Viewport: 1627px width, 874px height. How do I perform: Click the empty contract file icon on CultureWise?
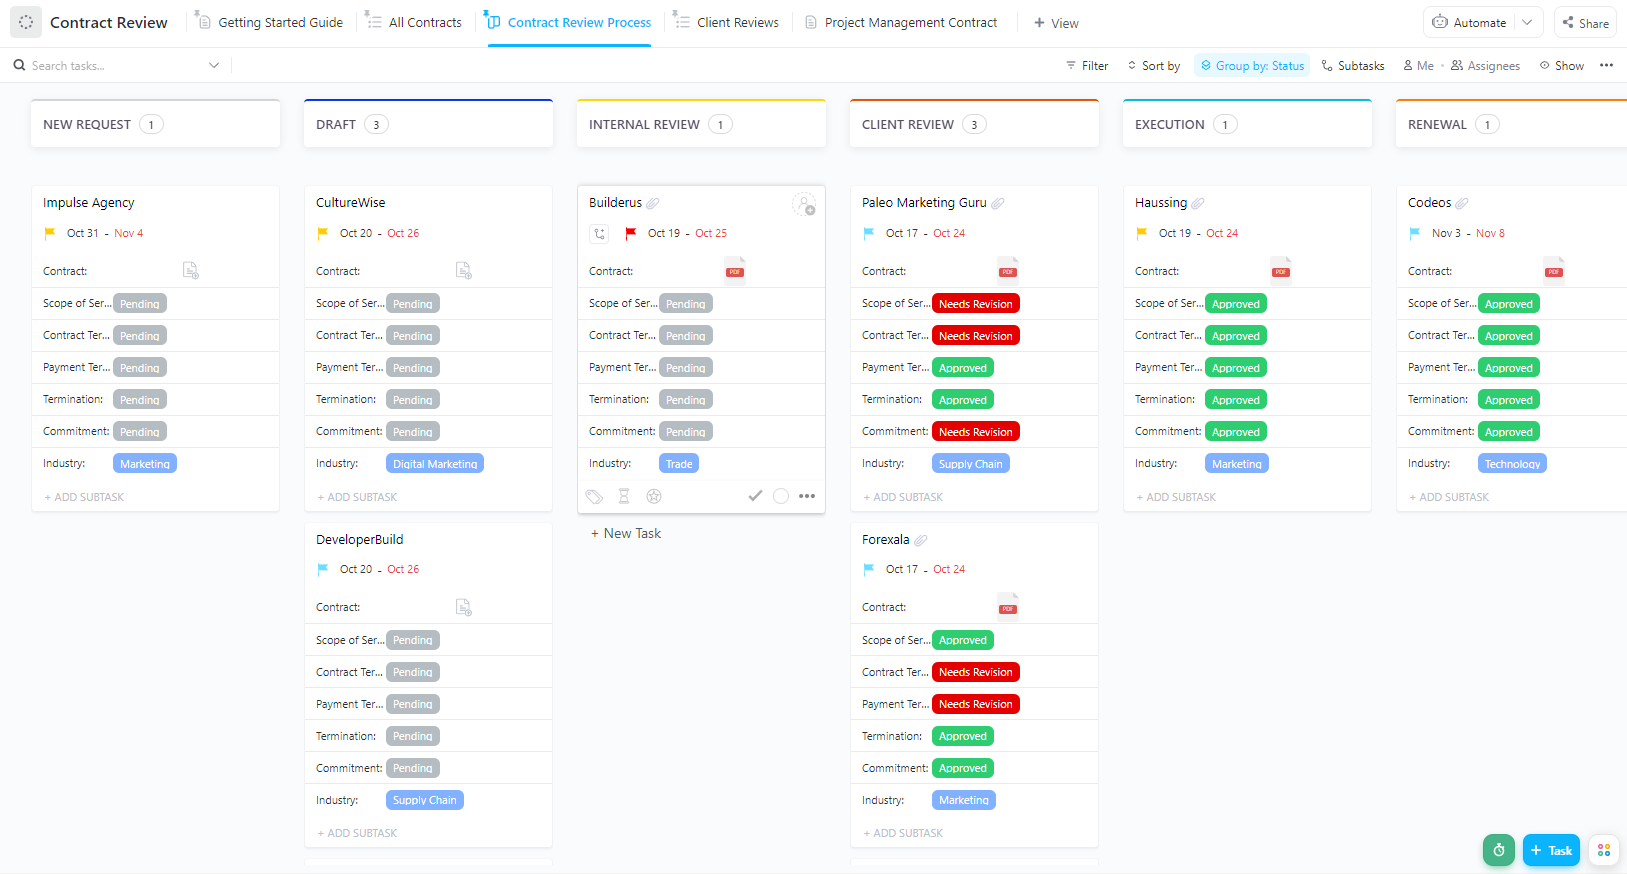point(463,271)
